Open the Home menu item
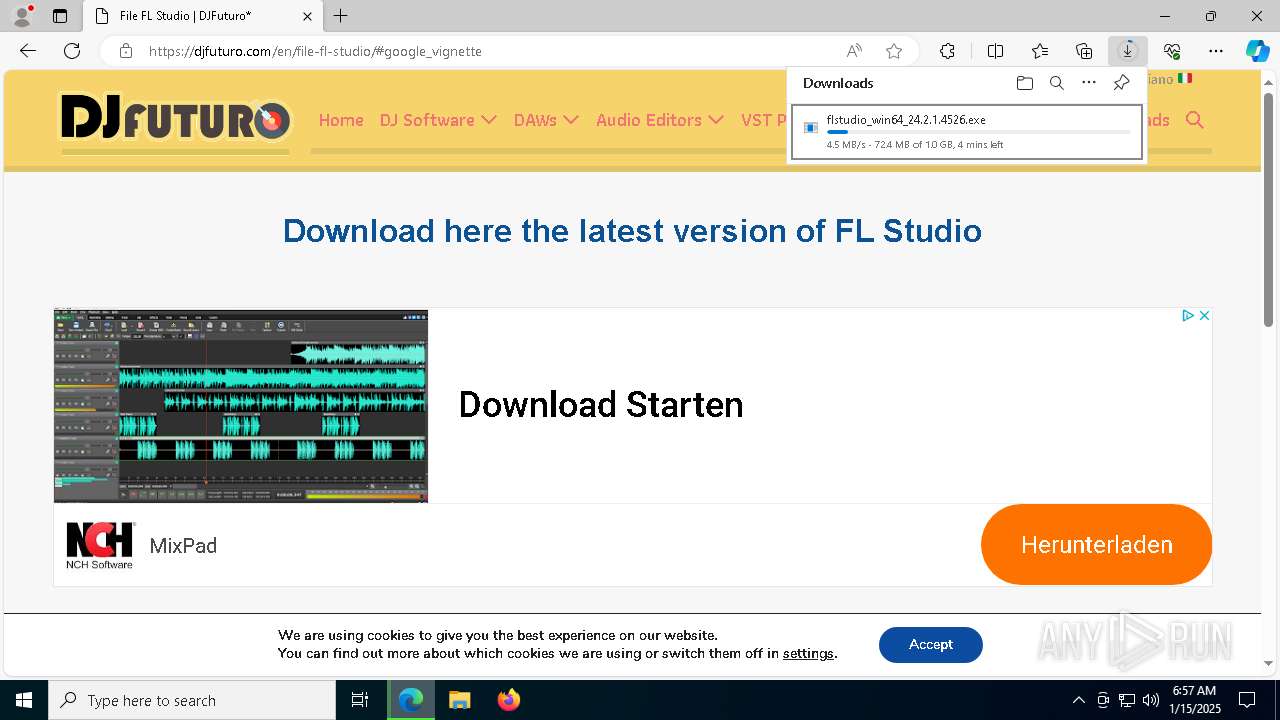This screenshot has width=1280, height=720. pos(341,120)
